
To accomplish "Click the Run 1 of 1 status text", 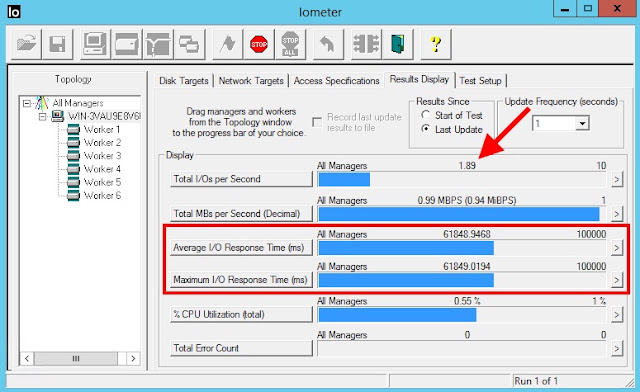I will 536,381.
